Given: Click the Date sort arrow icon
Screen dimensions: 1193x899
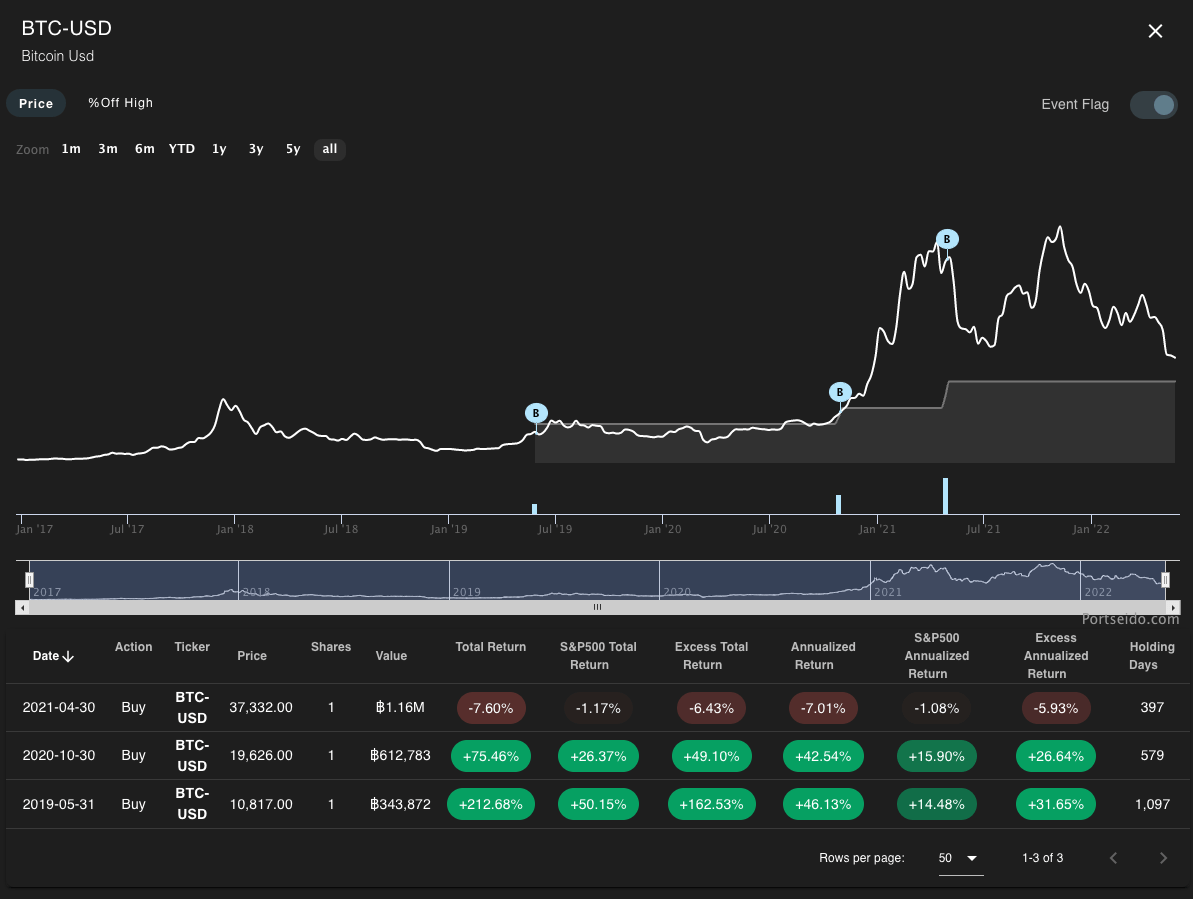Looking at the screenshot, I should (69, 655).
